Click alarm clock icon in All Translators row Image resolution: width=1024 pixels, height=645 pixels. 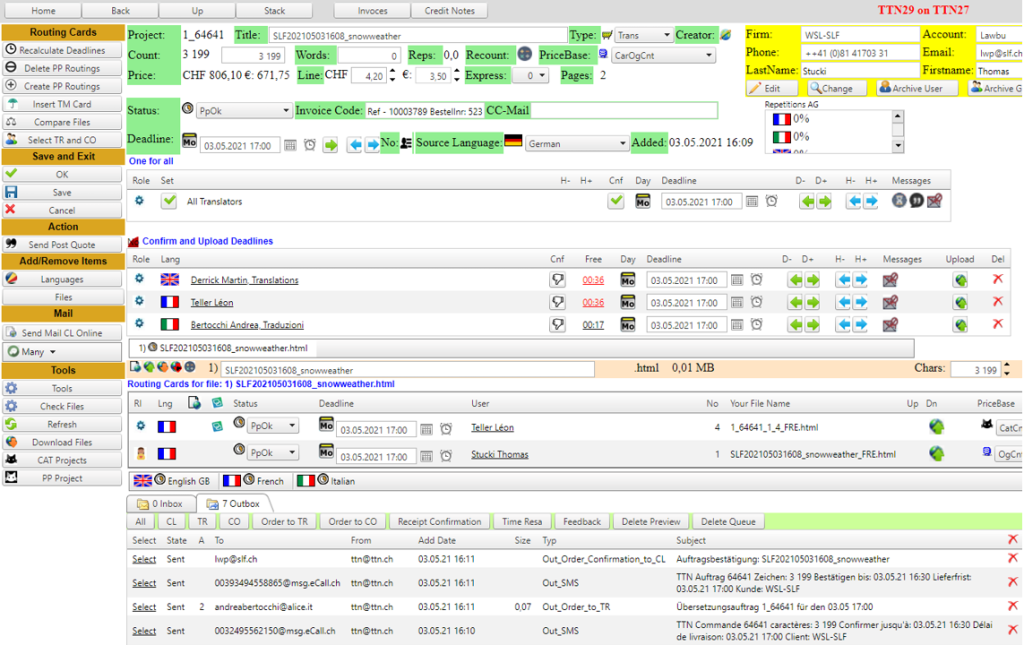tap(771, 201)
